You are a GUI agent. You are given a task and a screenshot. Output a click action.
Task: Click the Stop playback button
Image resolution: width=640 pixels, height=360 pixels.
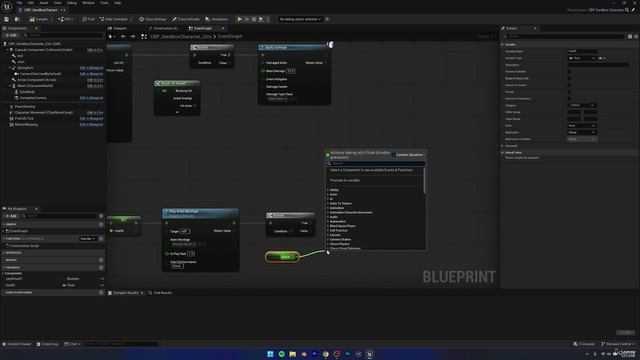(254, 19)
